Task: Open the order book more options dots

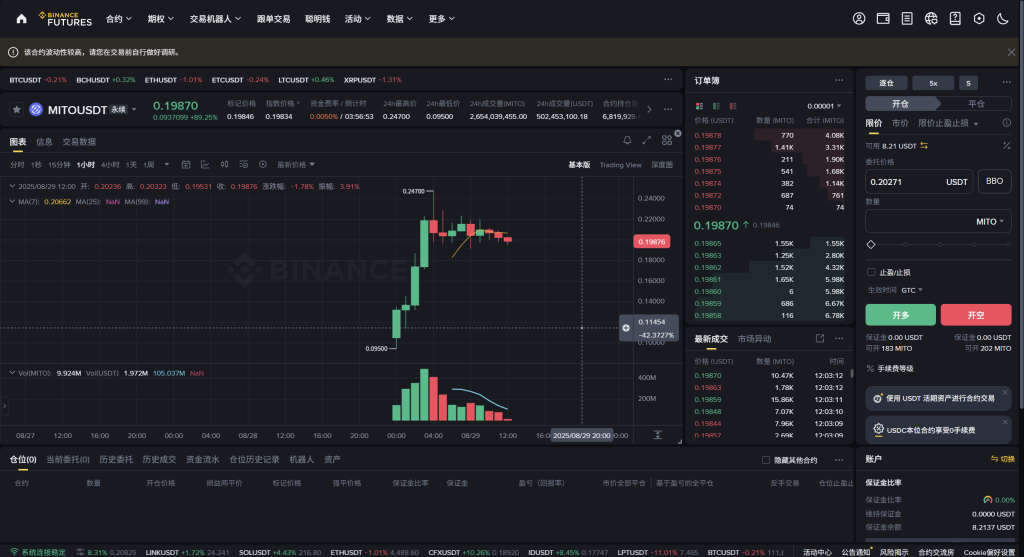Action: (839, 80)
